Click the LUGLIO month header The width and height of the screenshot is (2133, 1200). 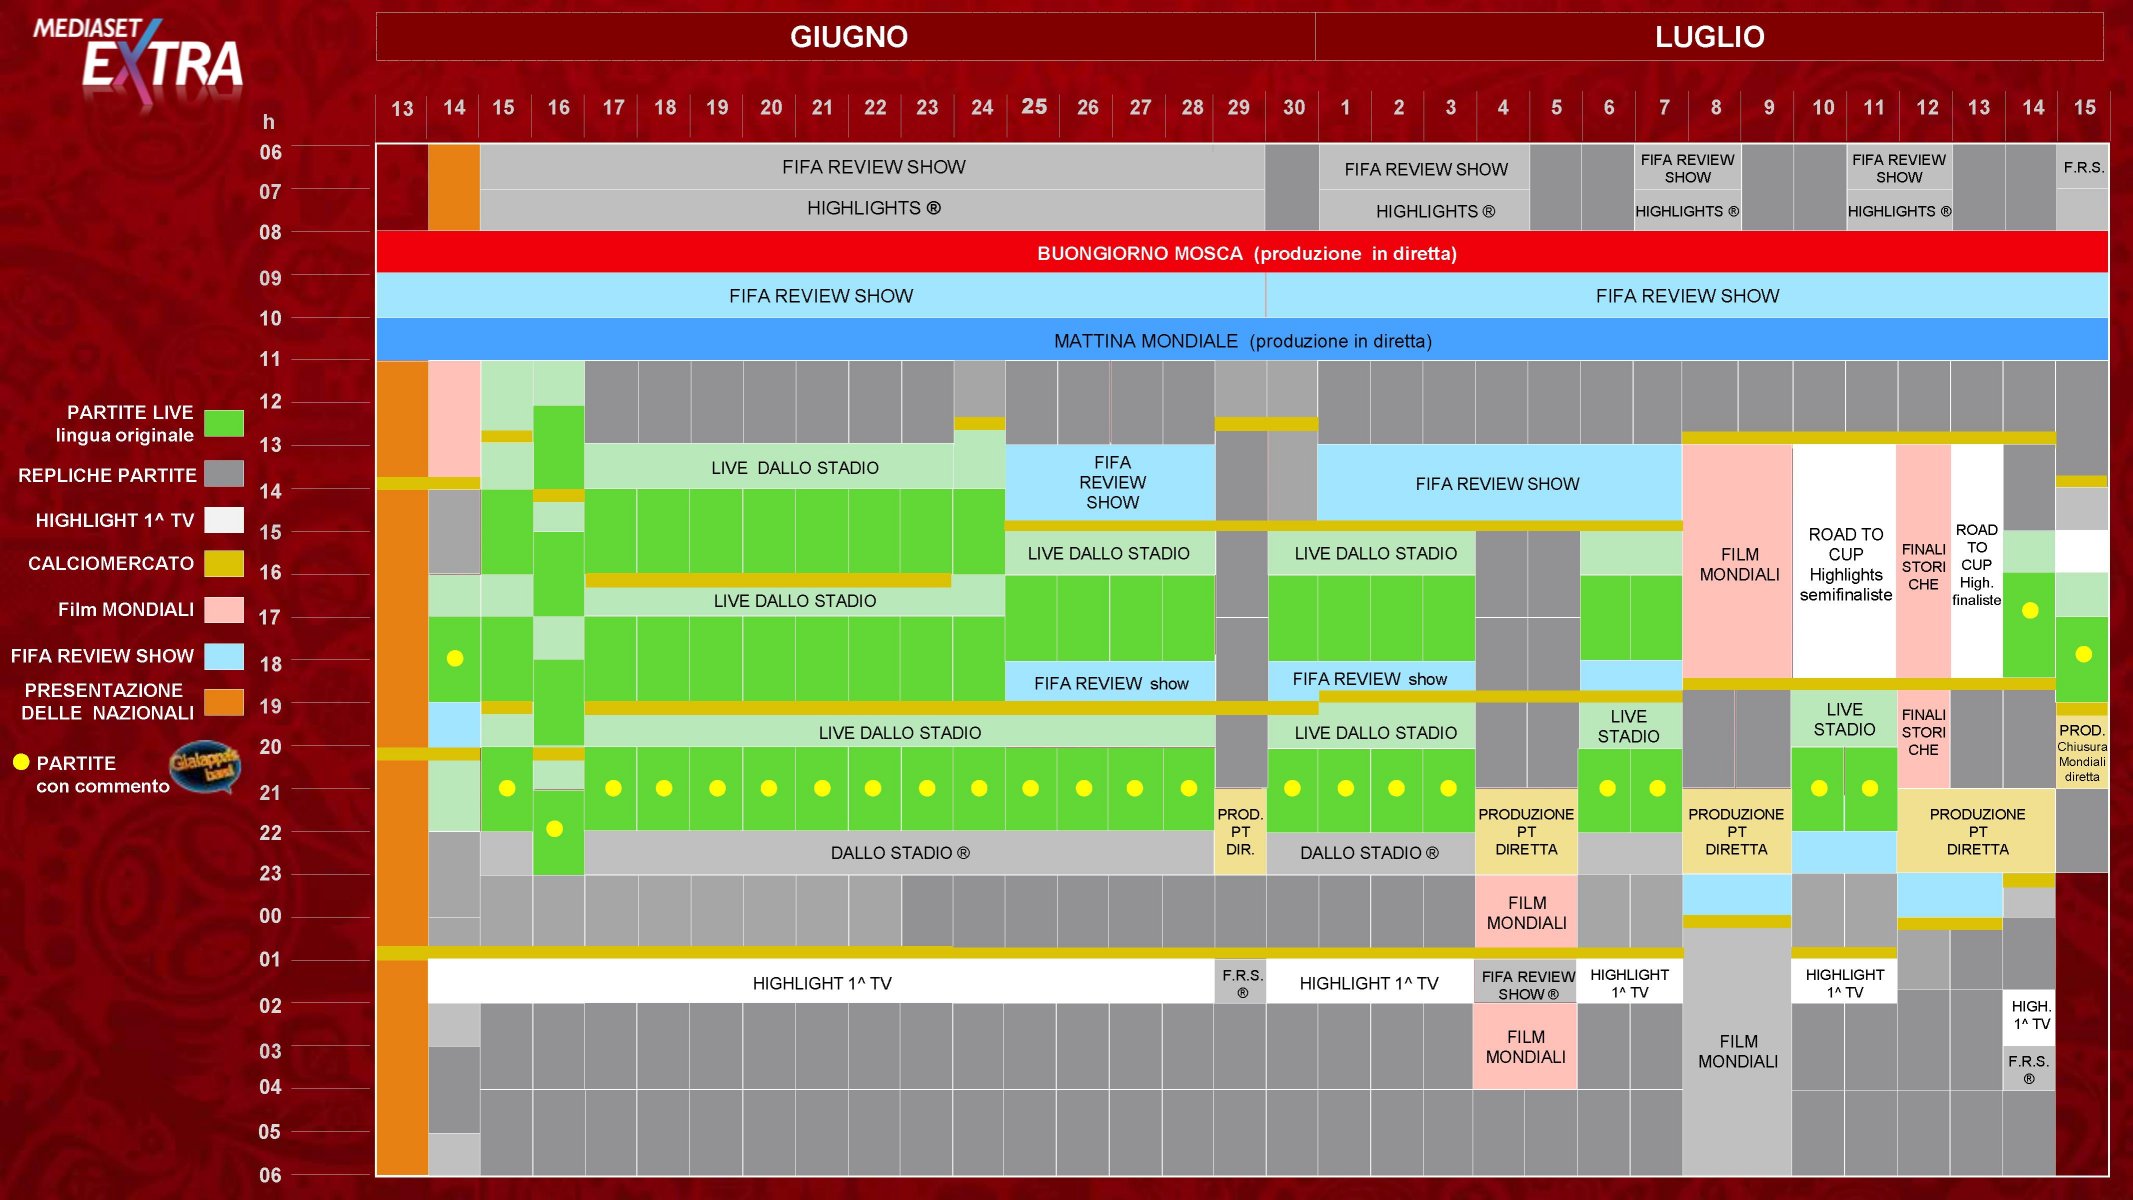point(1709,37)
